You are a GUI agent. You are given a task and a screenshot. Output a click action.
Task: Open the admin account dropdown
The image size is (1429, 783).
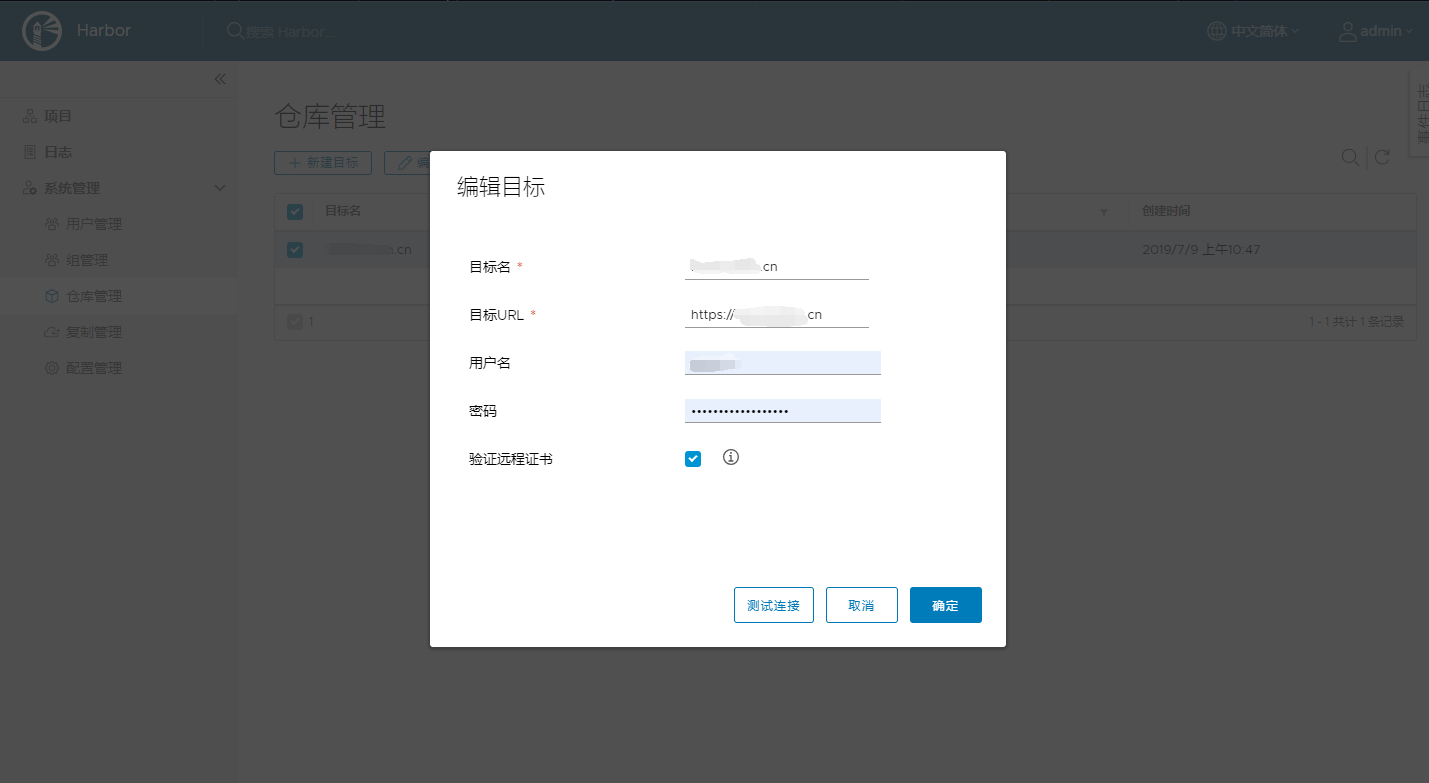point(1376,31)
